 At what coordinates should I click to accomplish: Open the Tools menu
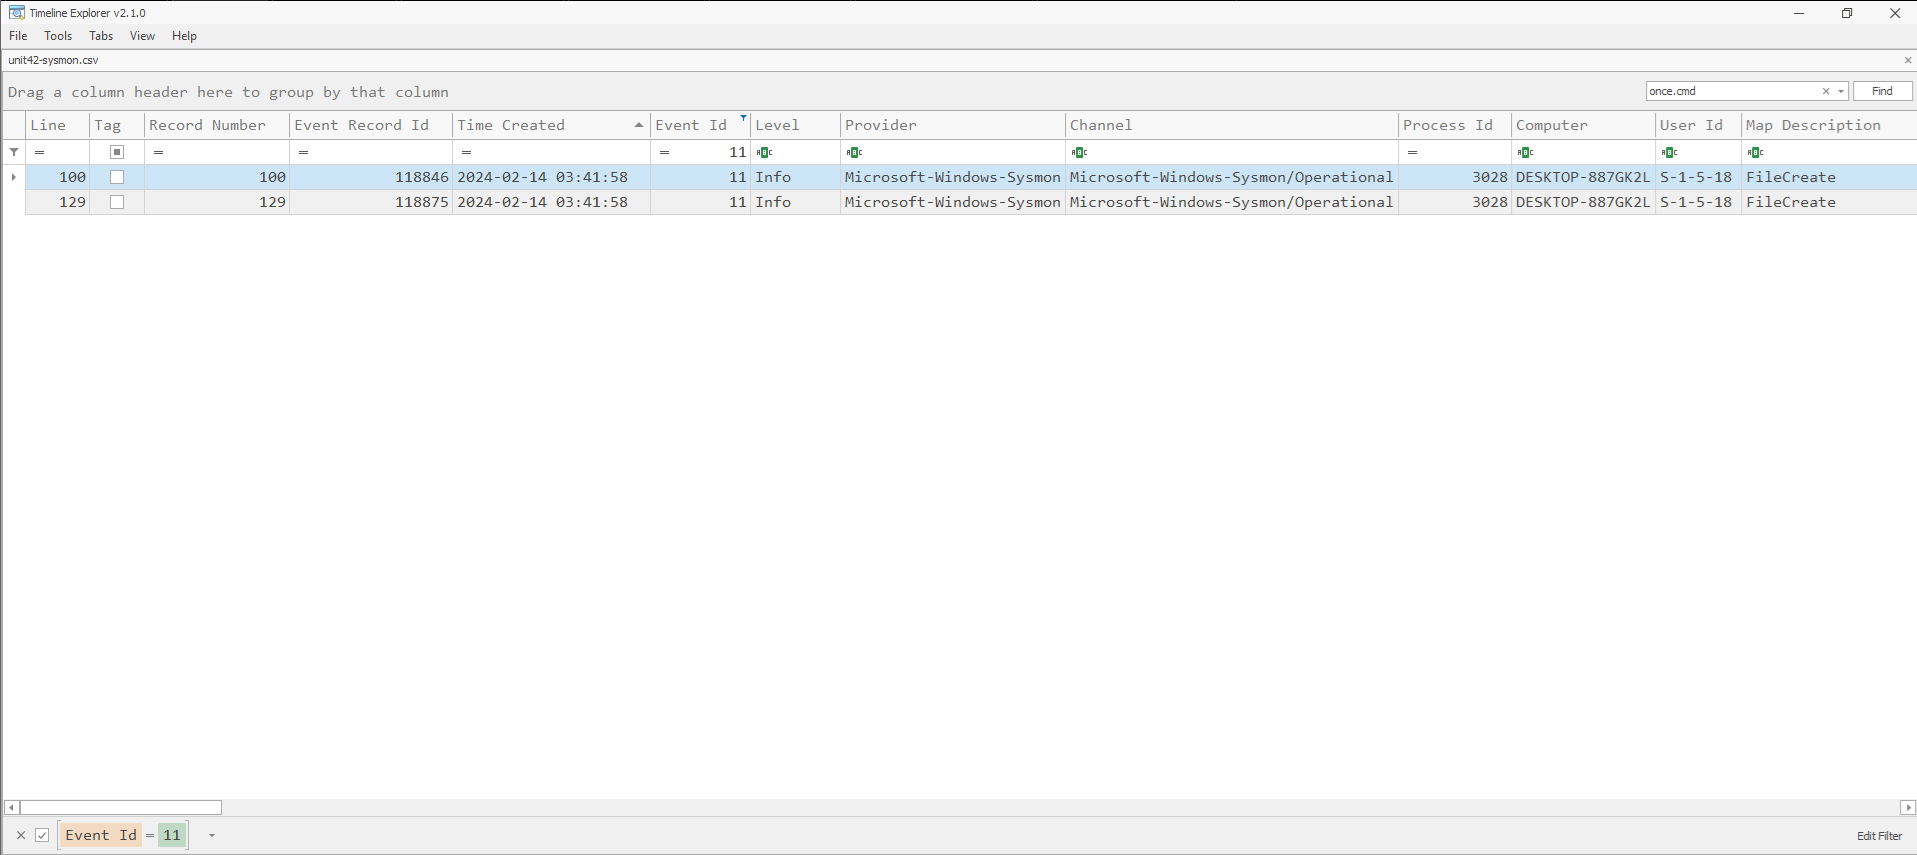58,36
